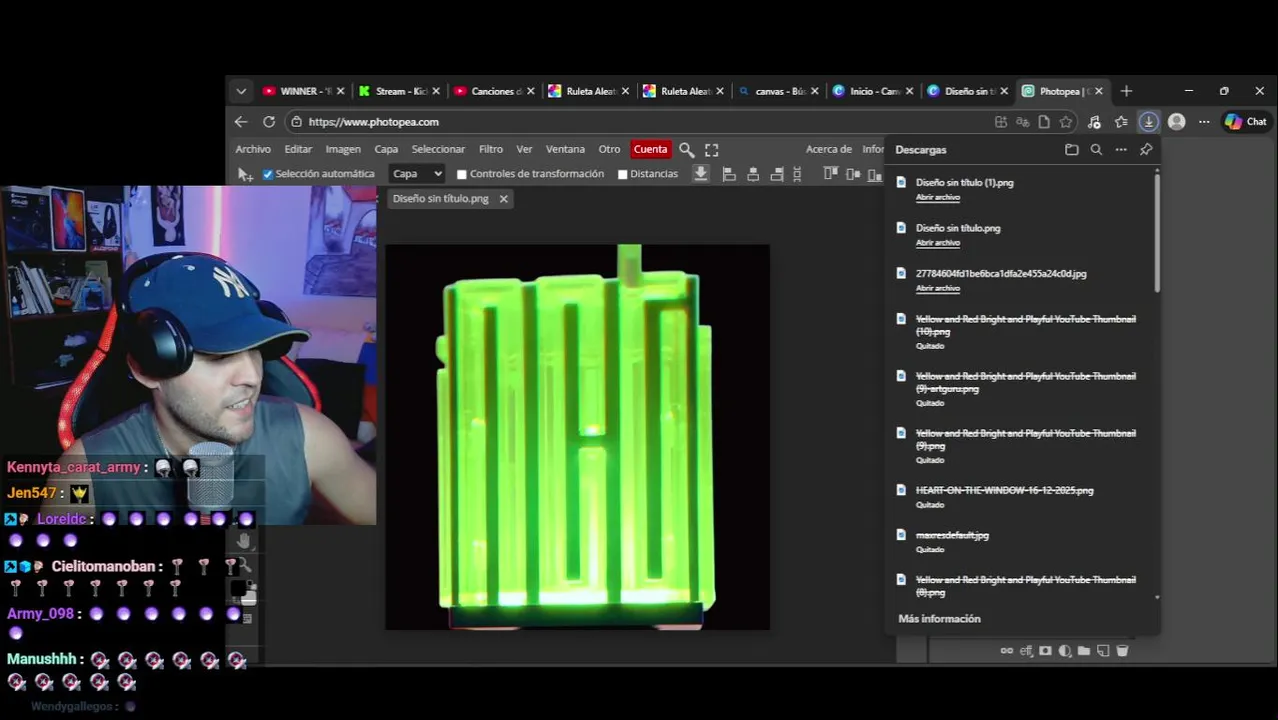
Task: Open the Archivo menu
Action: point(253,149)
